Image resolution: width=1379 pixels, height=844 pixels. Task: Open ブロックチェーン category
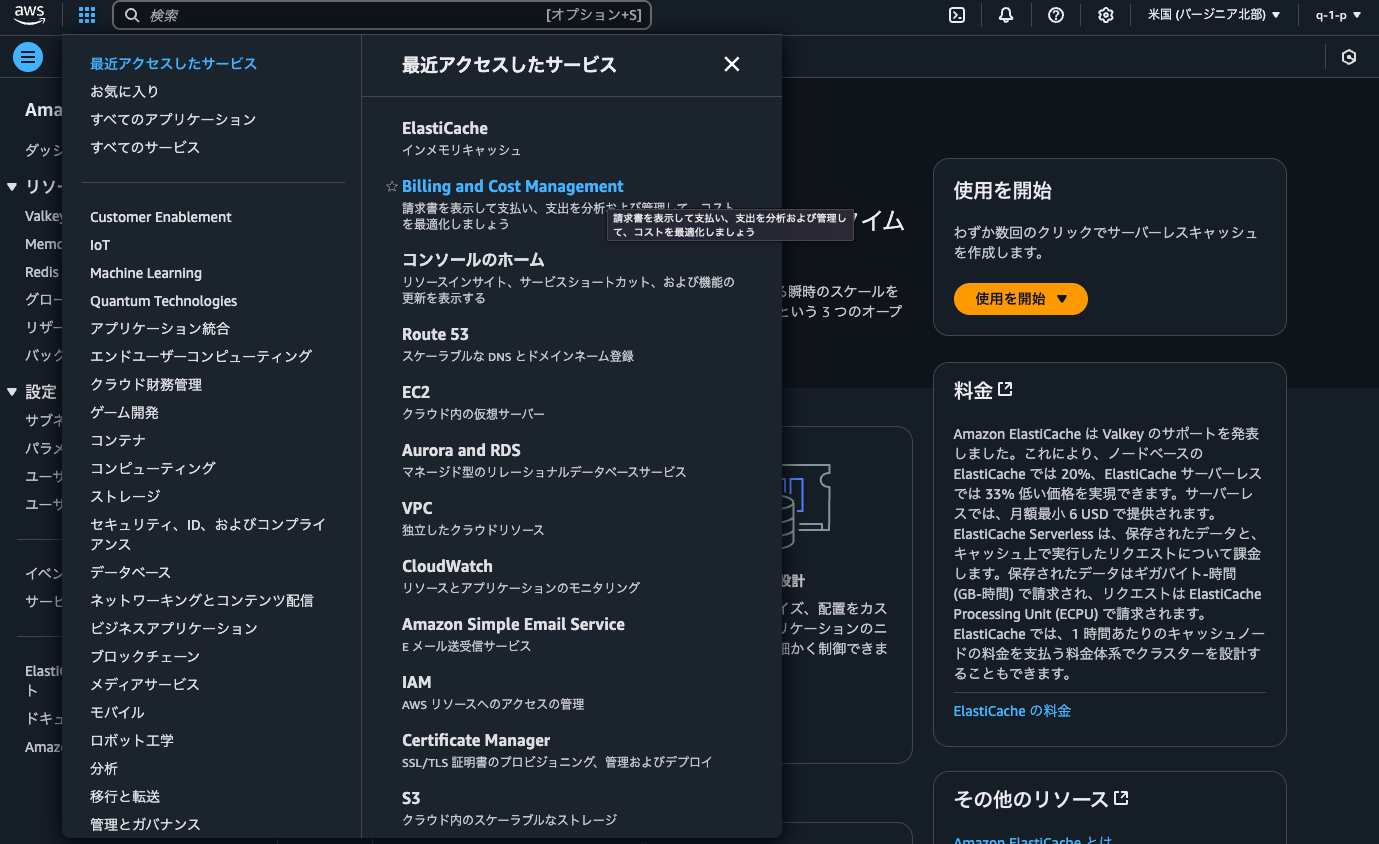tap(145, 657)
